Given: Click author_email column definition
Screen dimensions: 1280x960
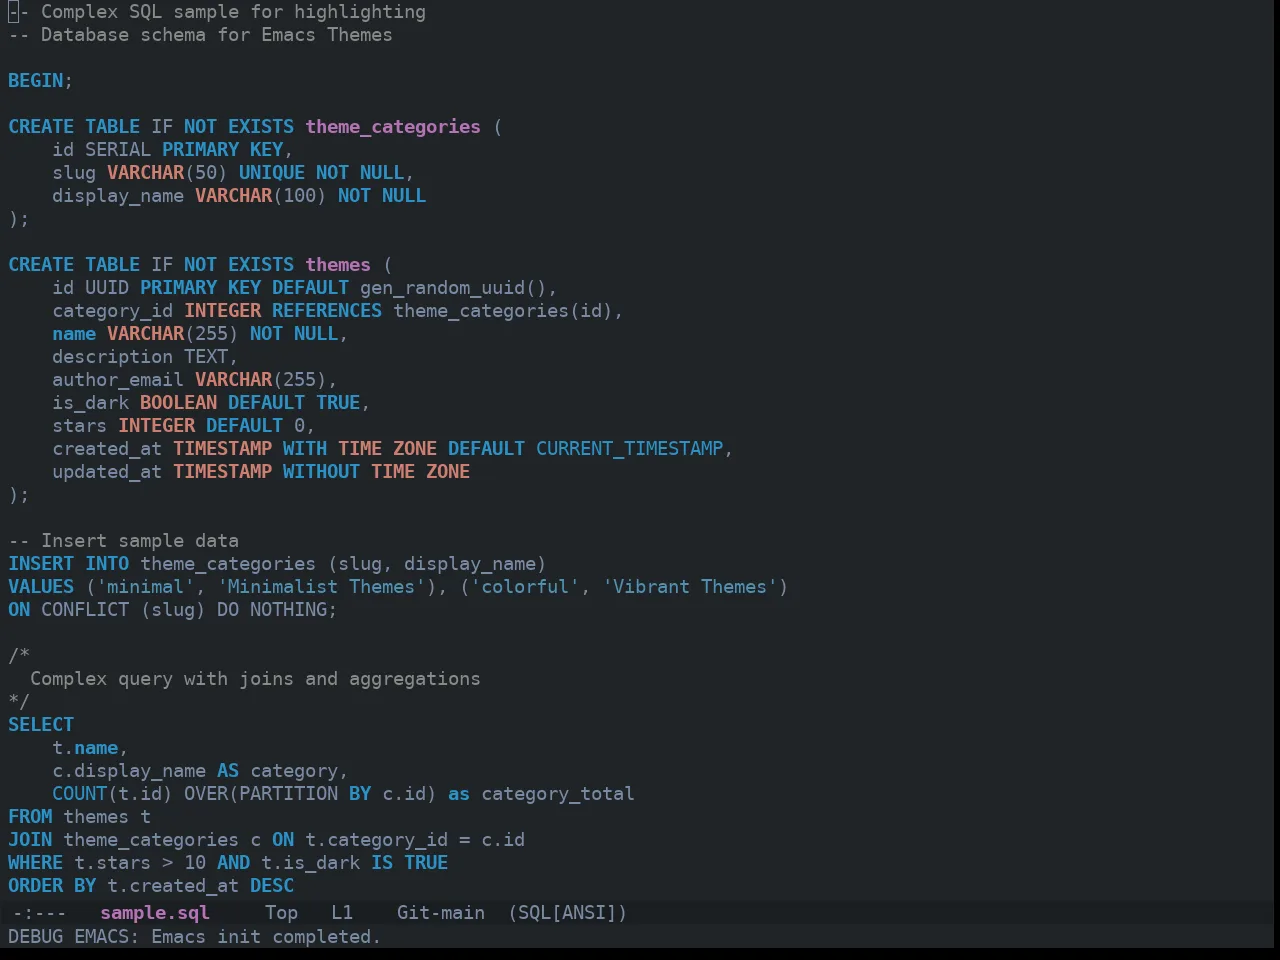Looking at the screenshot, I should (195, 379).
